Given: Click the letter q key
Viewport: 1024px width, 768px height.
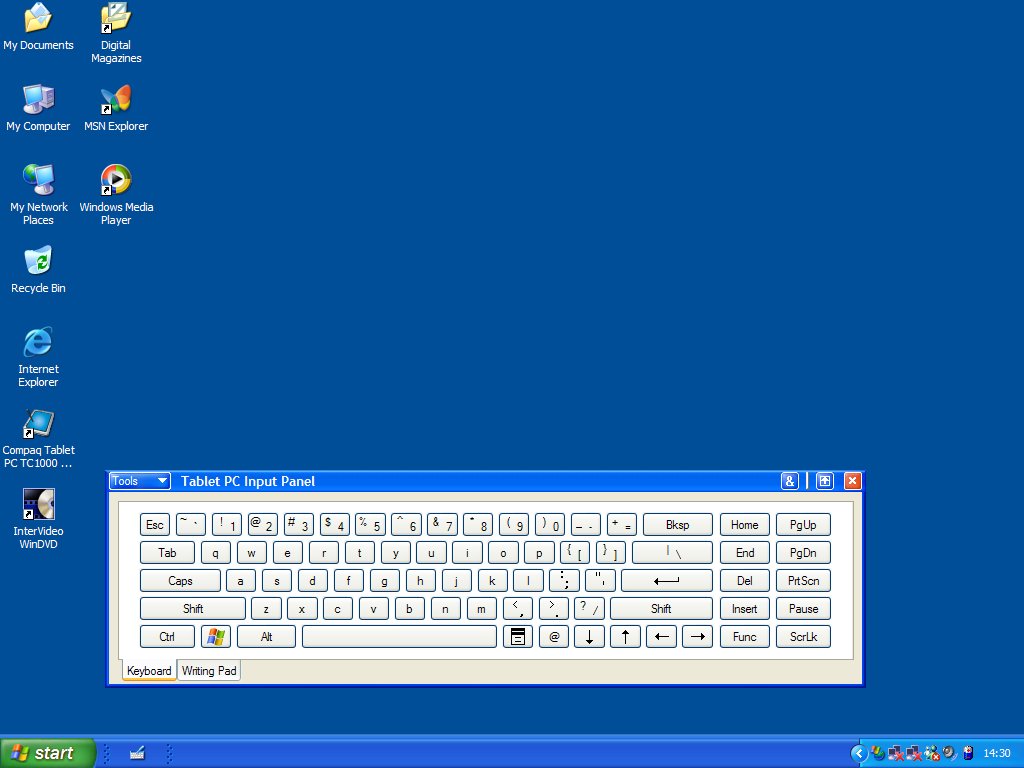Looking at the screenshot, I should 216,552.
